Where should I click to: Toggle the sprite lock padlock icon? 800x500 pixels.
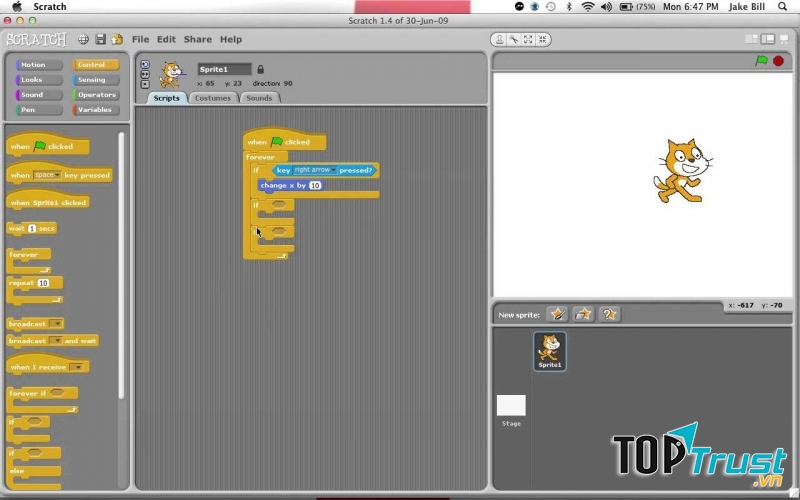pyautogui.click(x=261, y=69)
